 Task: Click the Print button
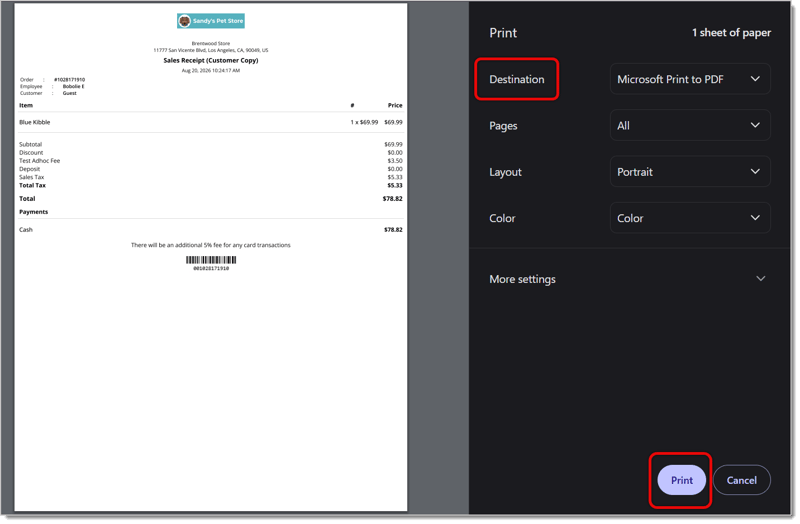pyautogui.click(x=684, y=482)
